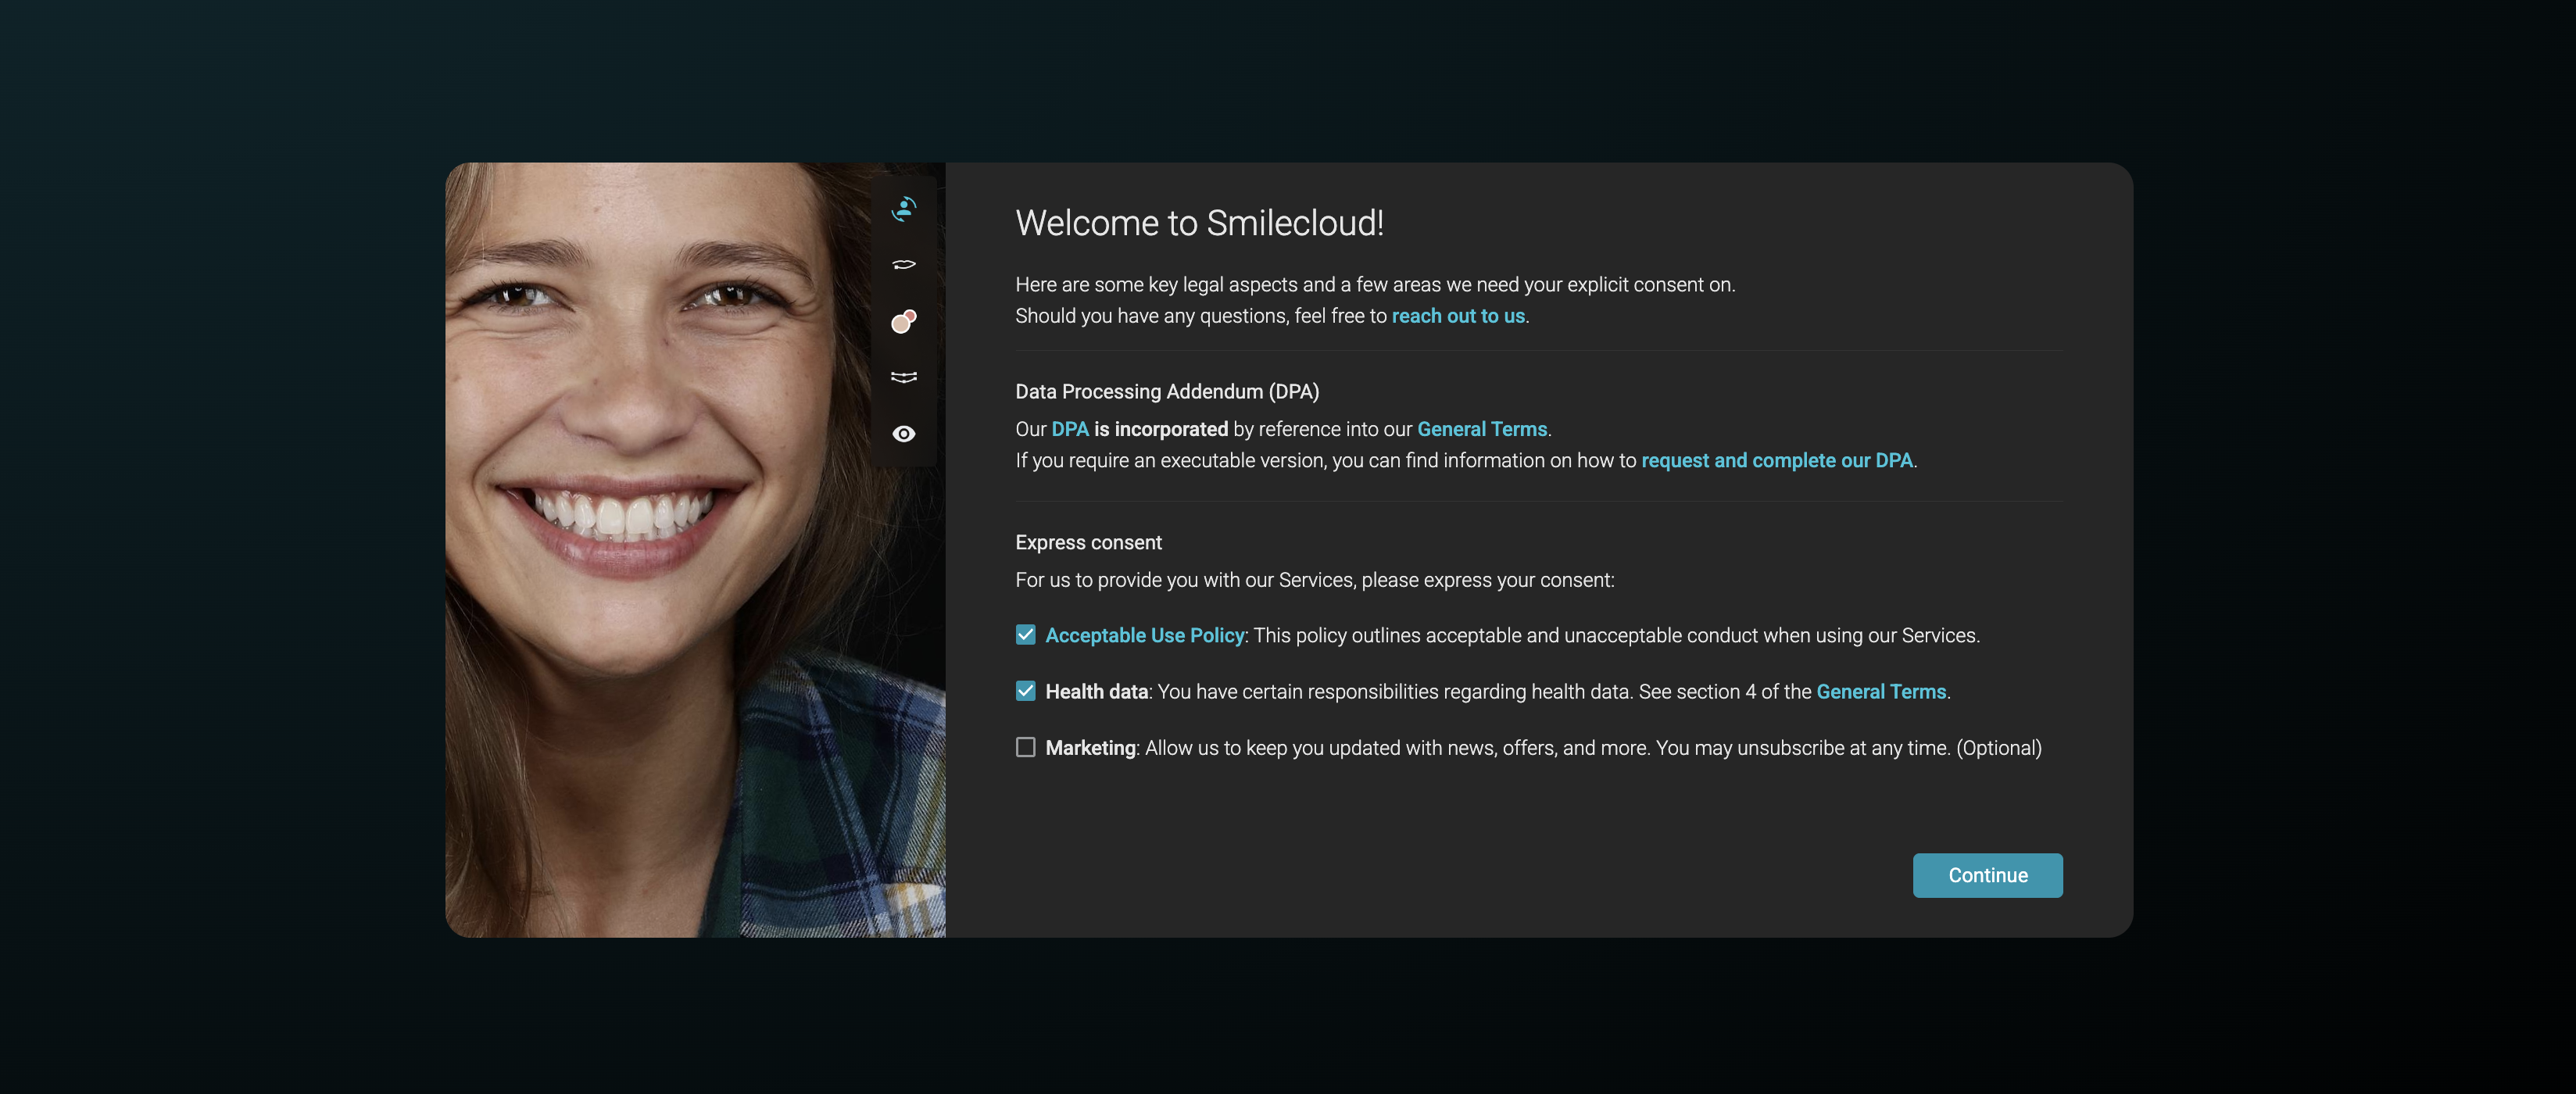Open General Terms link in DPA section
The height and width of the screenshot is (1094, 2576).
coord(1482,429)
